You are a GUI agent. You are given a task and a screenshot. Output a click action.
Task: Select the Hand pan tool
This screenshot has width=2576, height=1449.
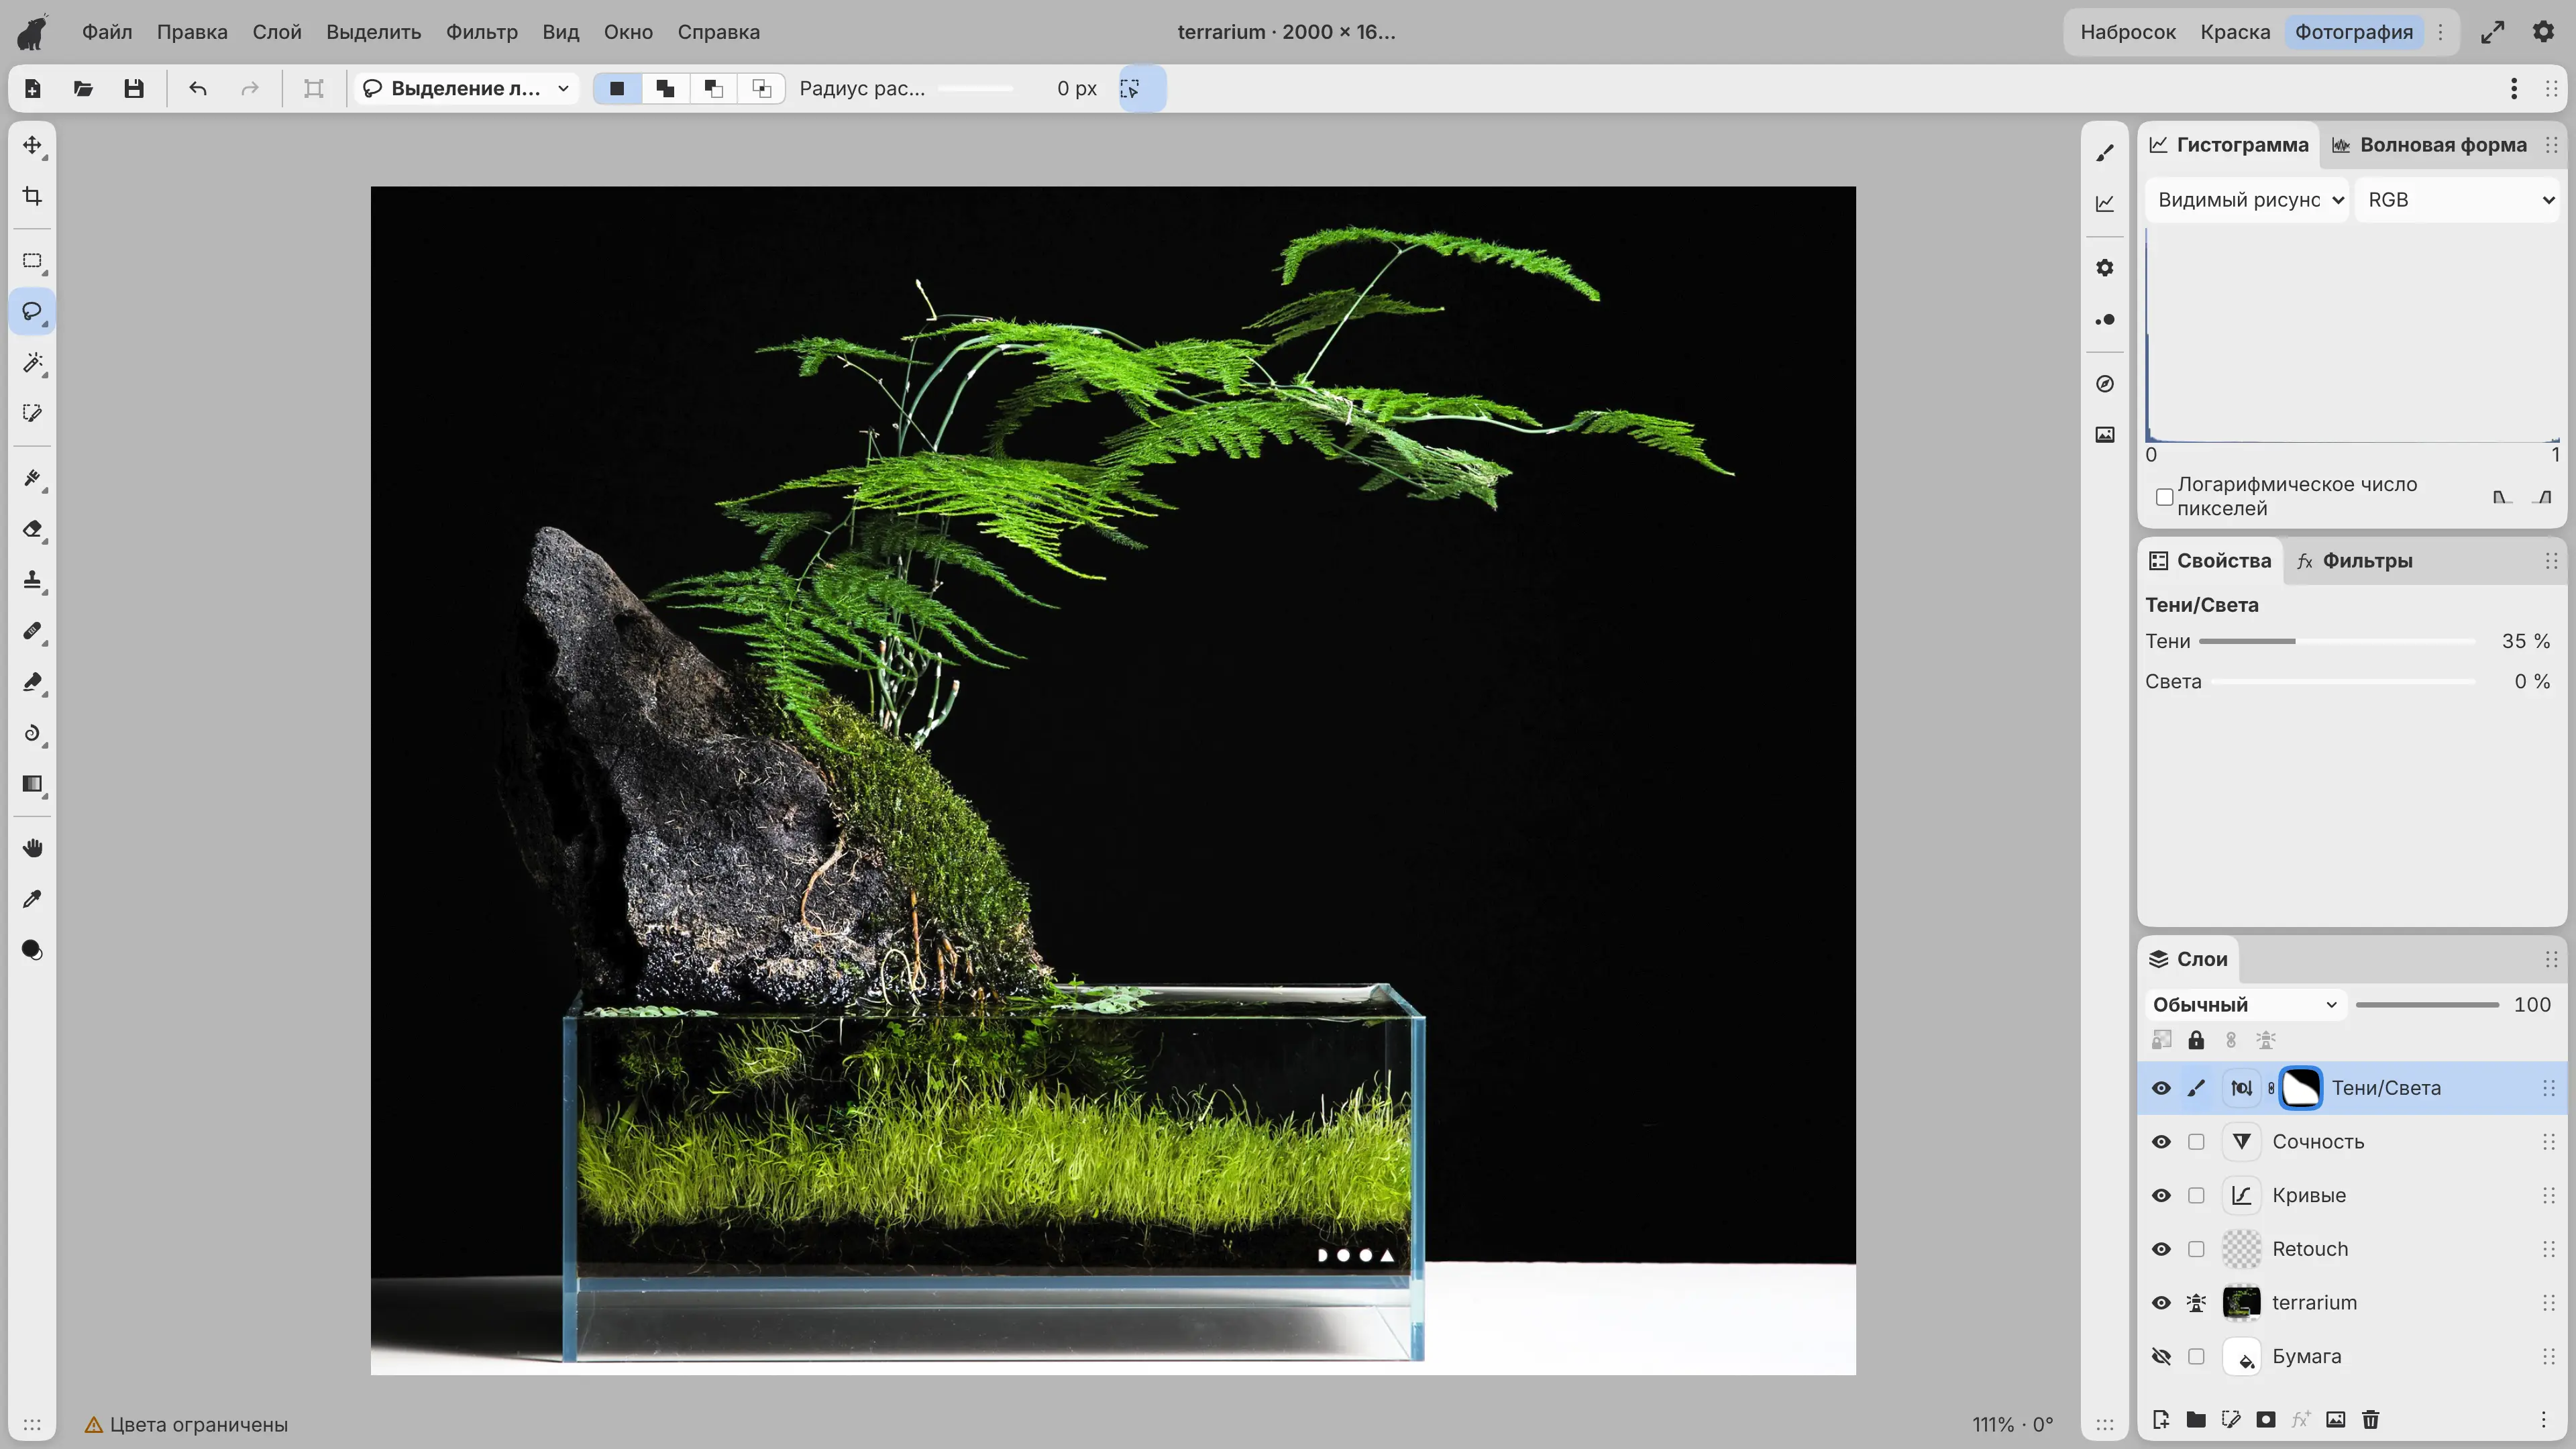pyautogui.click(x=32, y=848)
